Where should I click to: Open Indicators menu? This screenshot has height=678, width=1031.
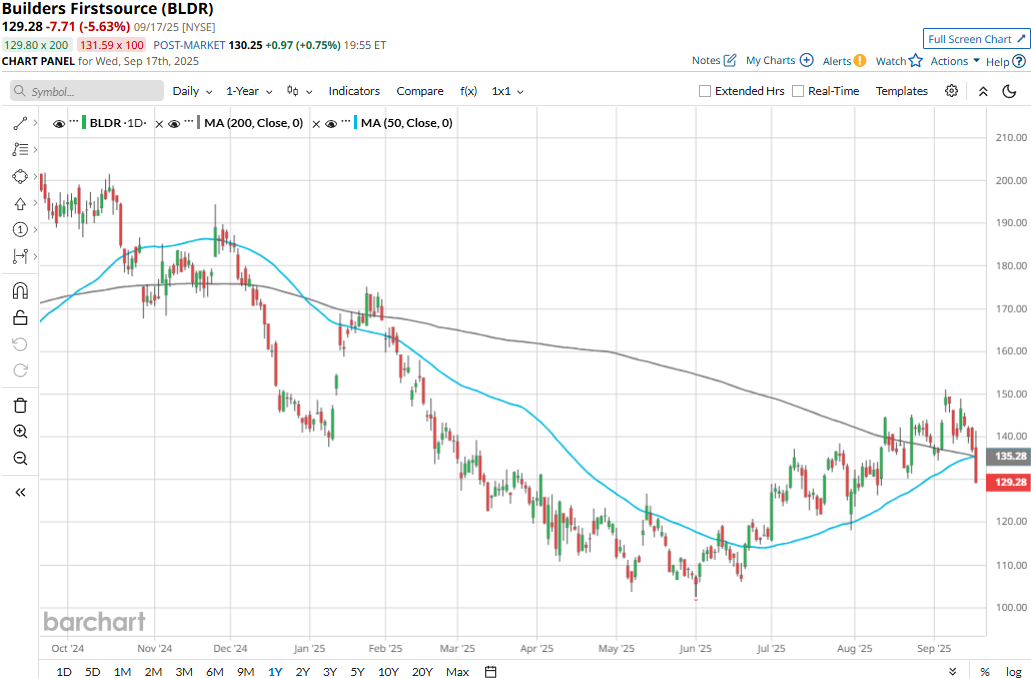pos(354,91)
